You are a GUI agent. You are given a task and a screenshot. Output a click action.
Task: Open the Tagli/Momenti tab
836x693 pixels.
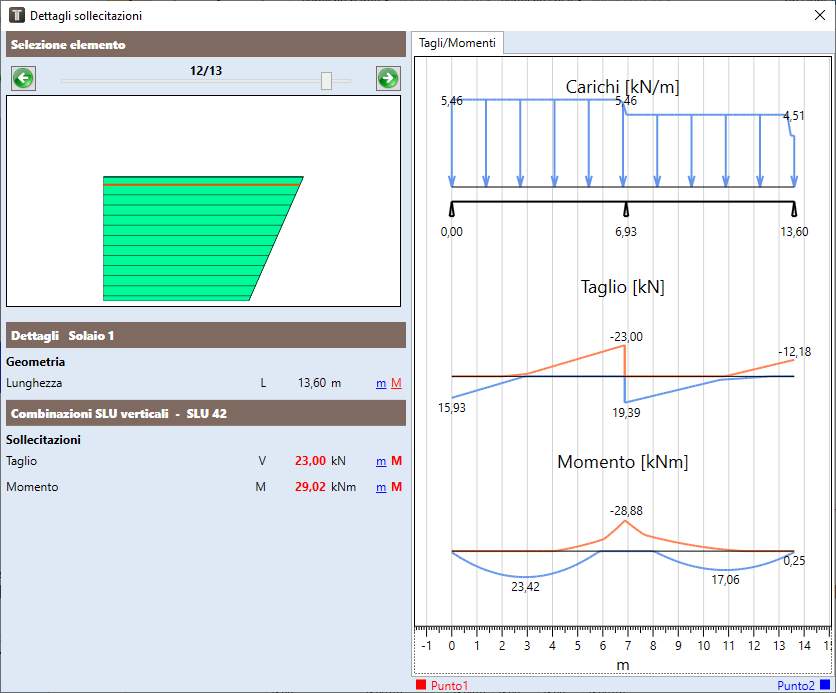[457, 43]
